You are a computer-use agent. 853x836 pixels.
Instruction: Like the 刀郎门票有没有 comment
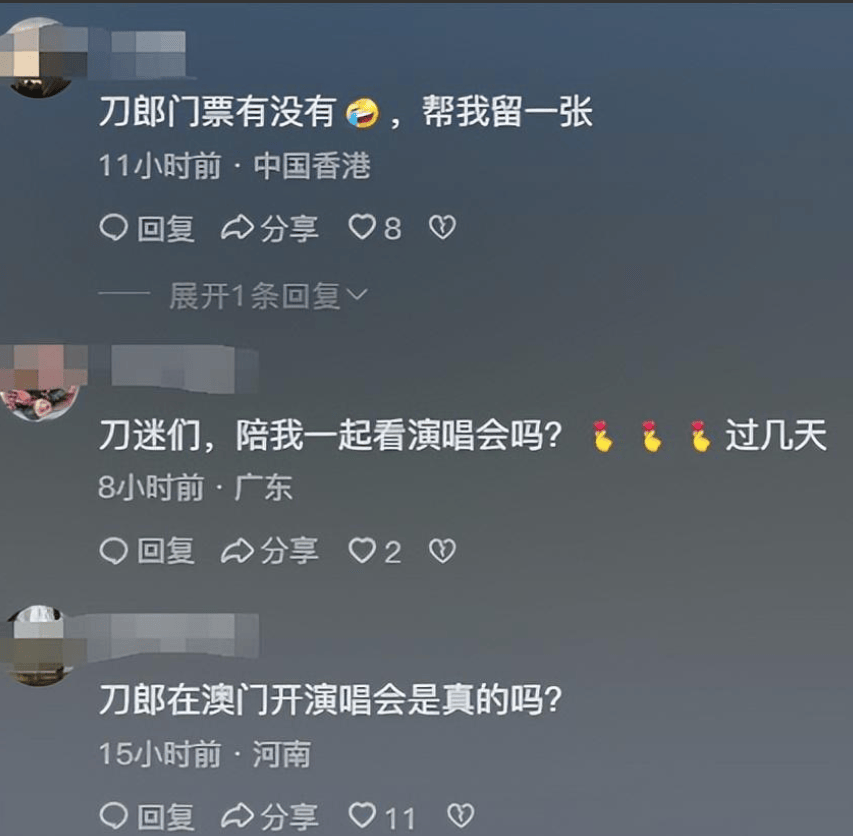[375, 227]
